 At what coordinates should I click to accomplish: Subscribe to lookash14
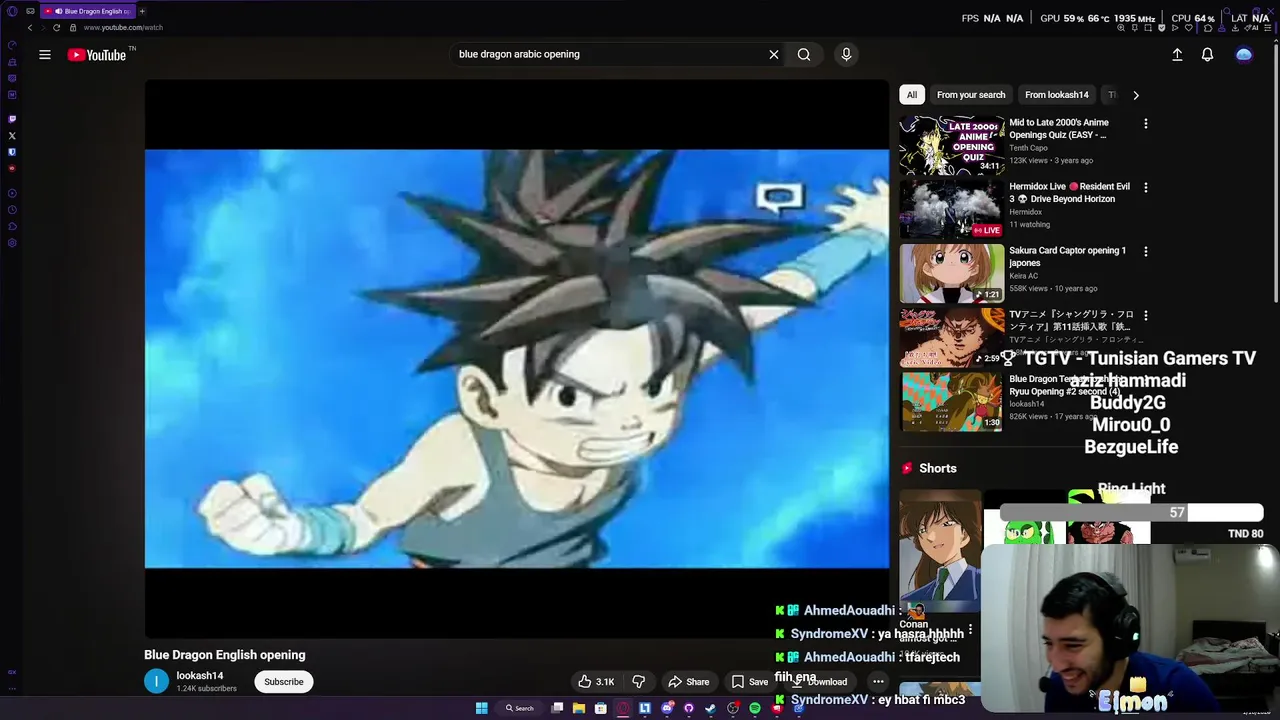click(284, 682)
